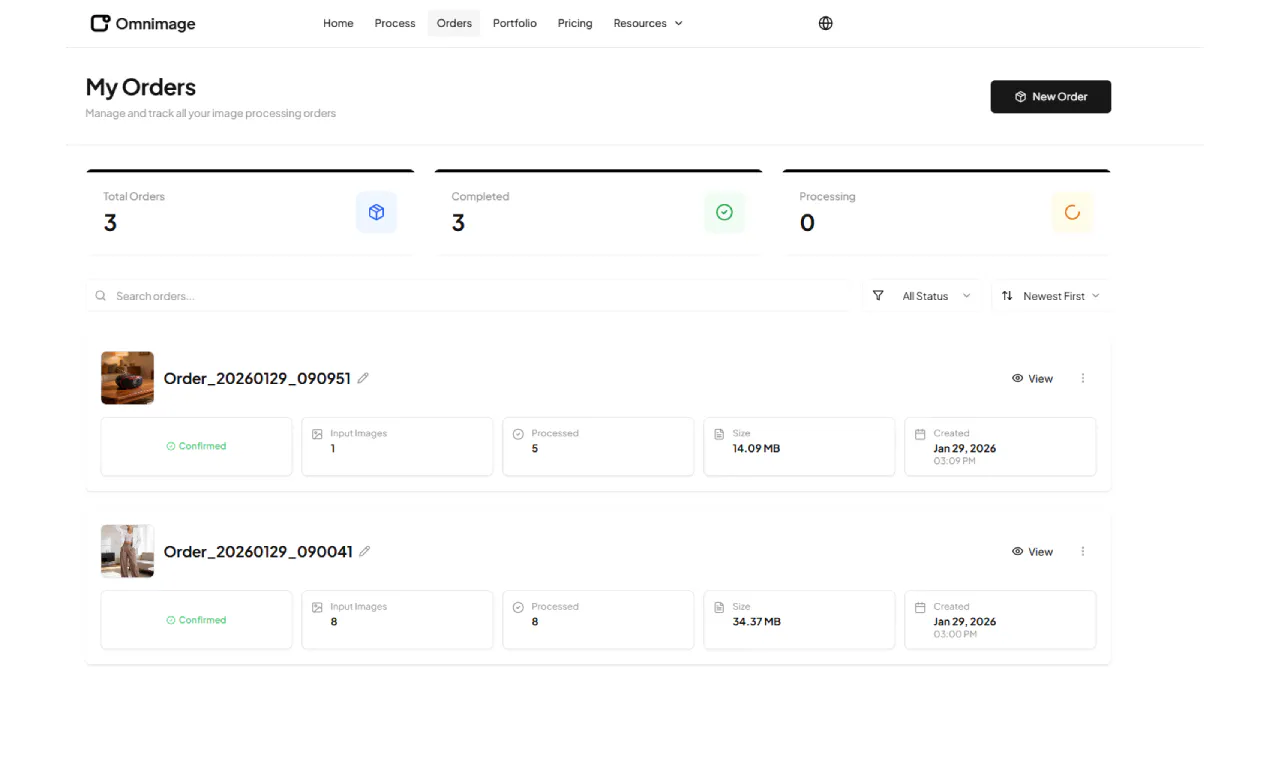Click the 34.37 MB size value
The height and width of the screenshot is (760, 1270).
[x=757, y=621]
